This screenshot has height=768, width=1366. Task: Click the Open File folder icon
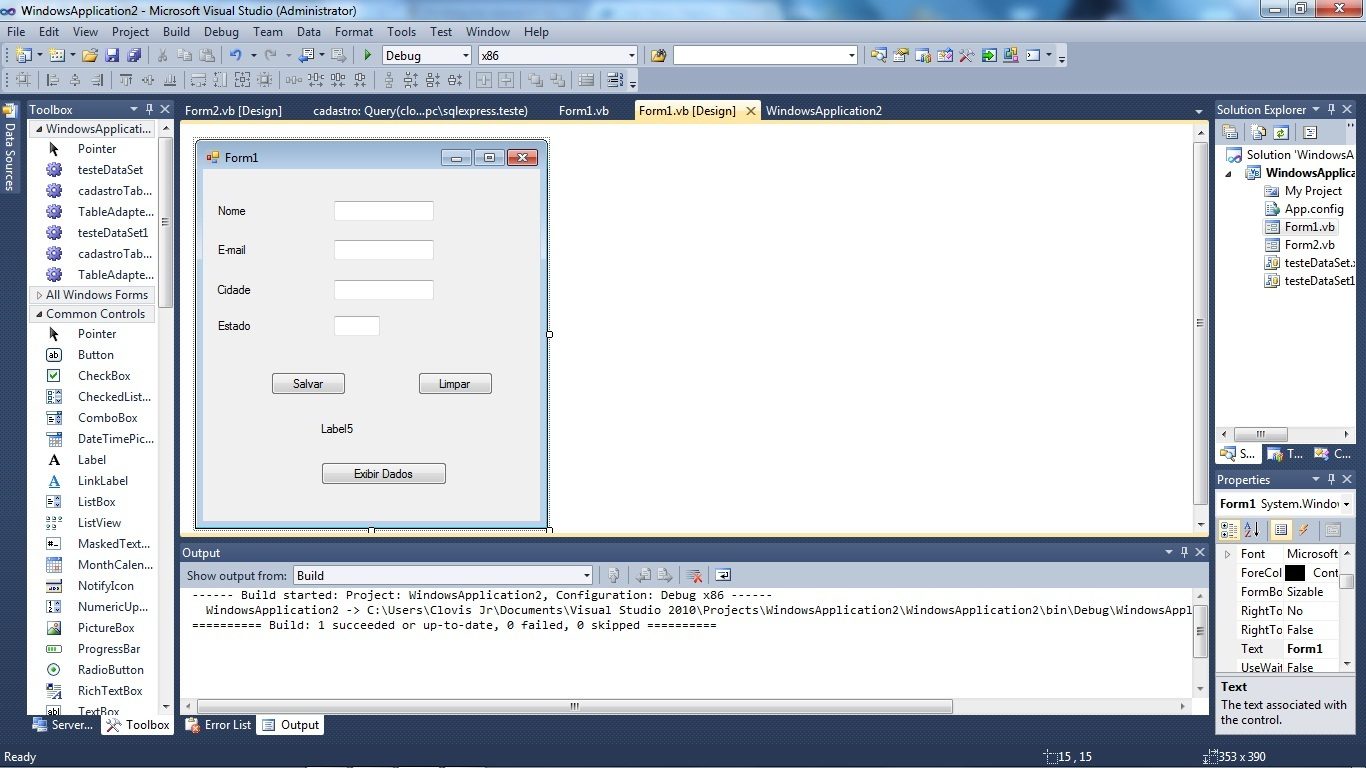tap(89, 55)
